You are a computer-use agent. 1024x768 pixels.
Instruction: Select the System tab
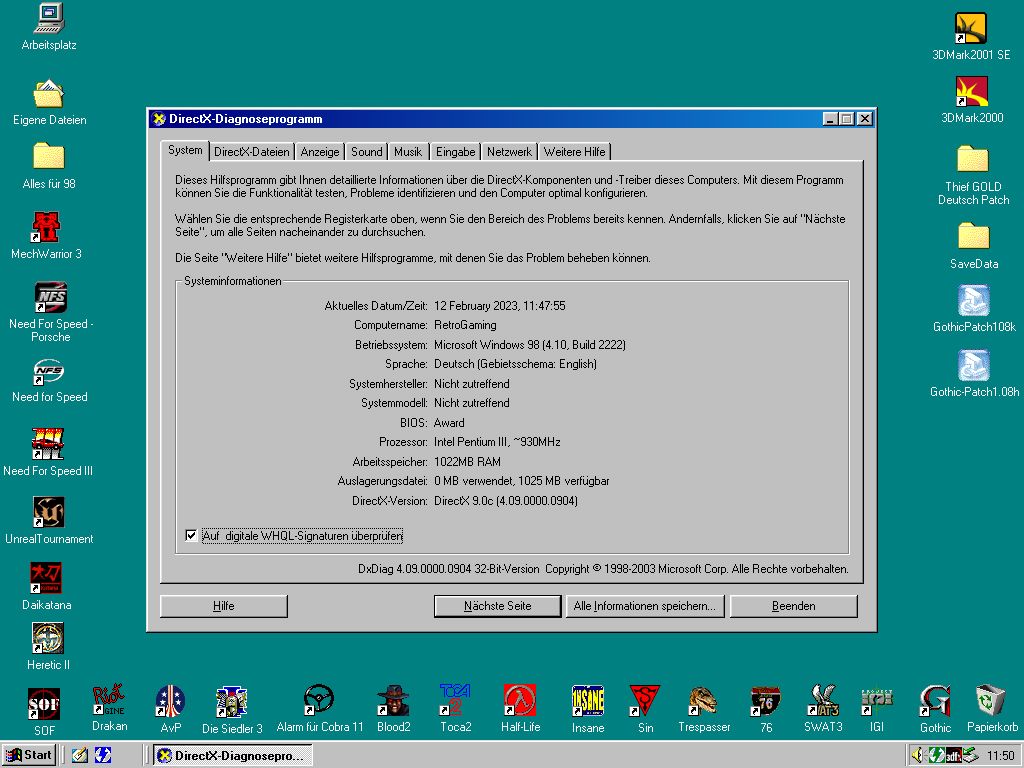click(x=185, y=150)
